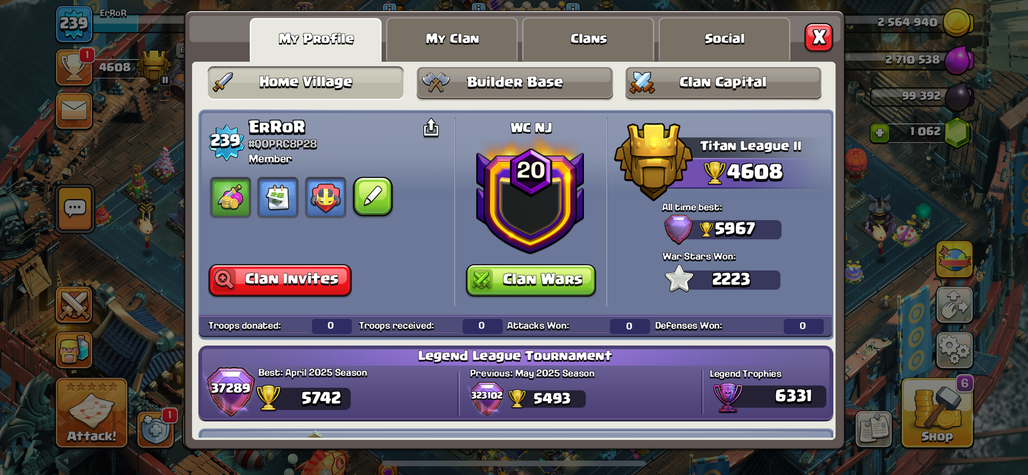This screenshot has width=1028, height=475.
Task: Select the Home Village view
Action: (x=306, y=83)
